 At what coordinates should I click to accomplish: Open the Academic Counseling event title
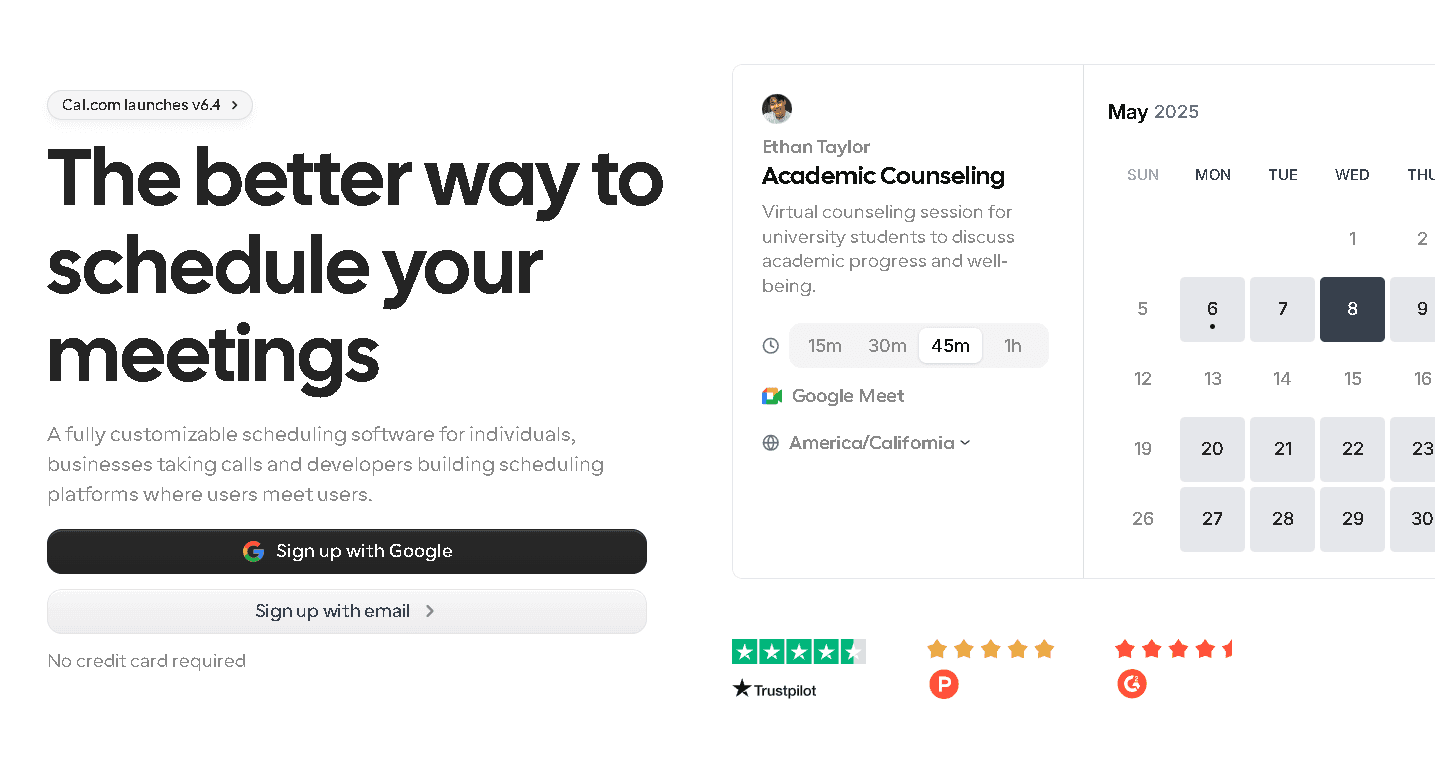click(883, 176)
